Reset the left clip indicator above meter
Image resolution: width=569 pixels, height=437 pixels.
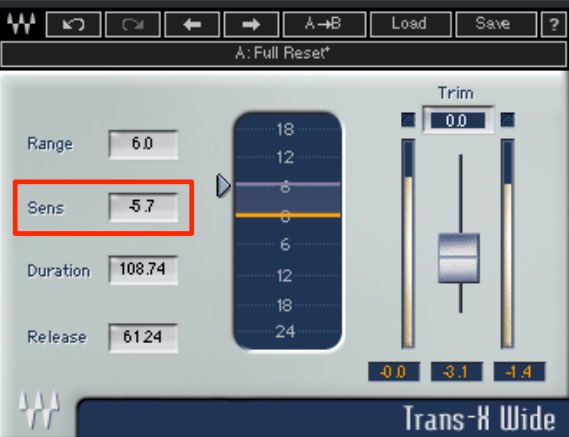408,120
